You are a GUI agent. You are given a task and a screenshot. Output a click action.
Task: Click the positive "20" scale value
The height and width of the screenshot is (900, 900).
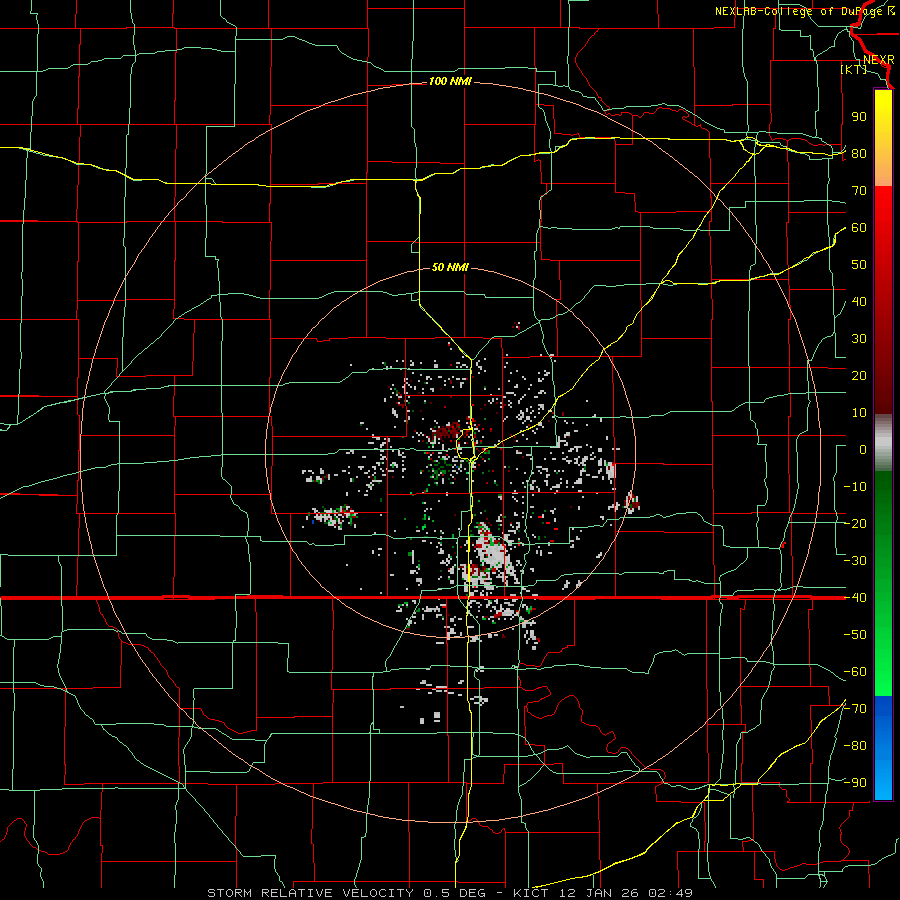coord(859,376)
